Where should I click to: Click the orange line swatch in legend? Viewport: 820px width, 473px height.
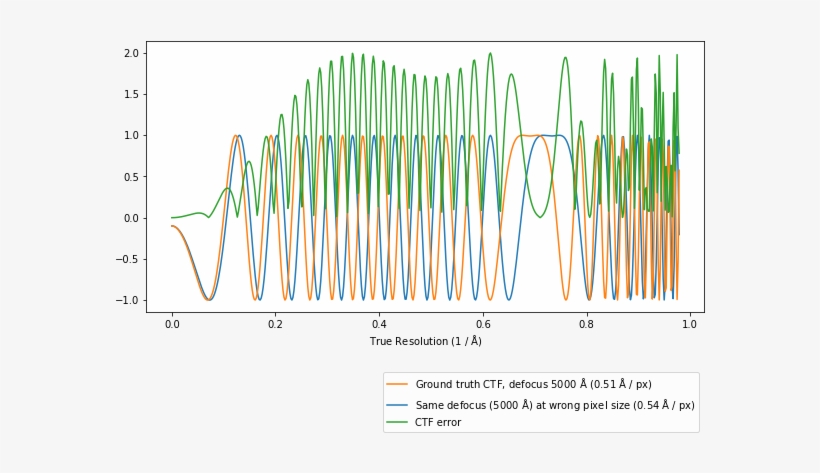(399, 384)
